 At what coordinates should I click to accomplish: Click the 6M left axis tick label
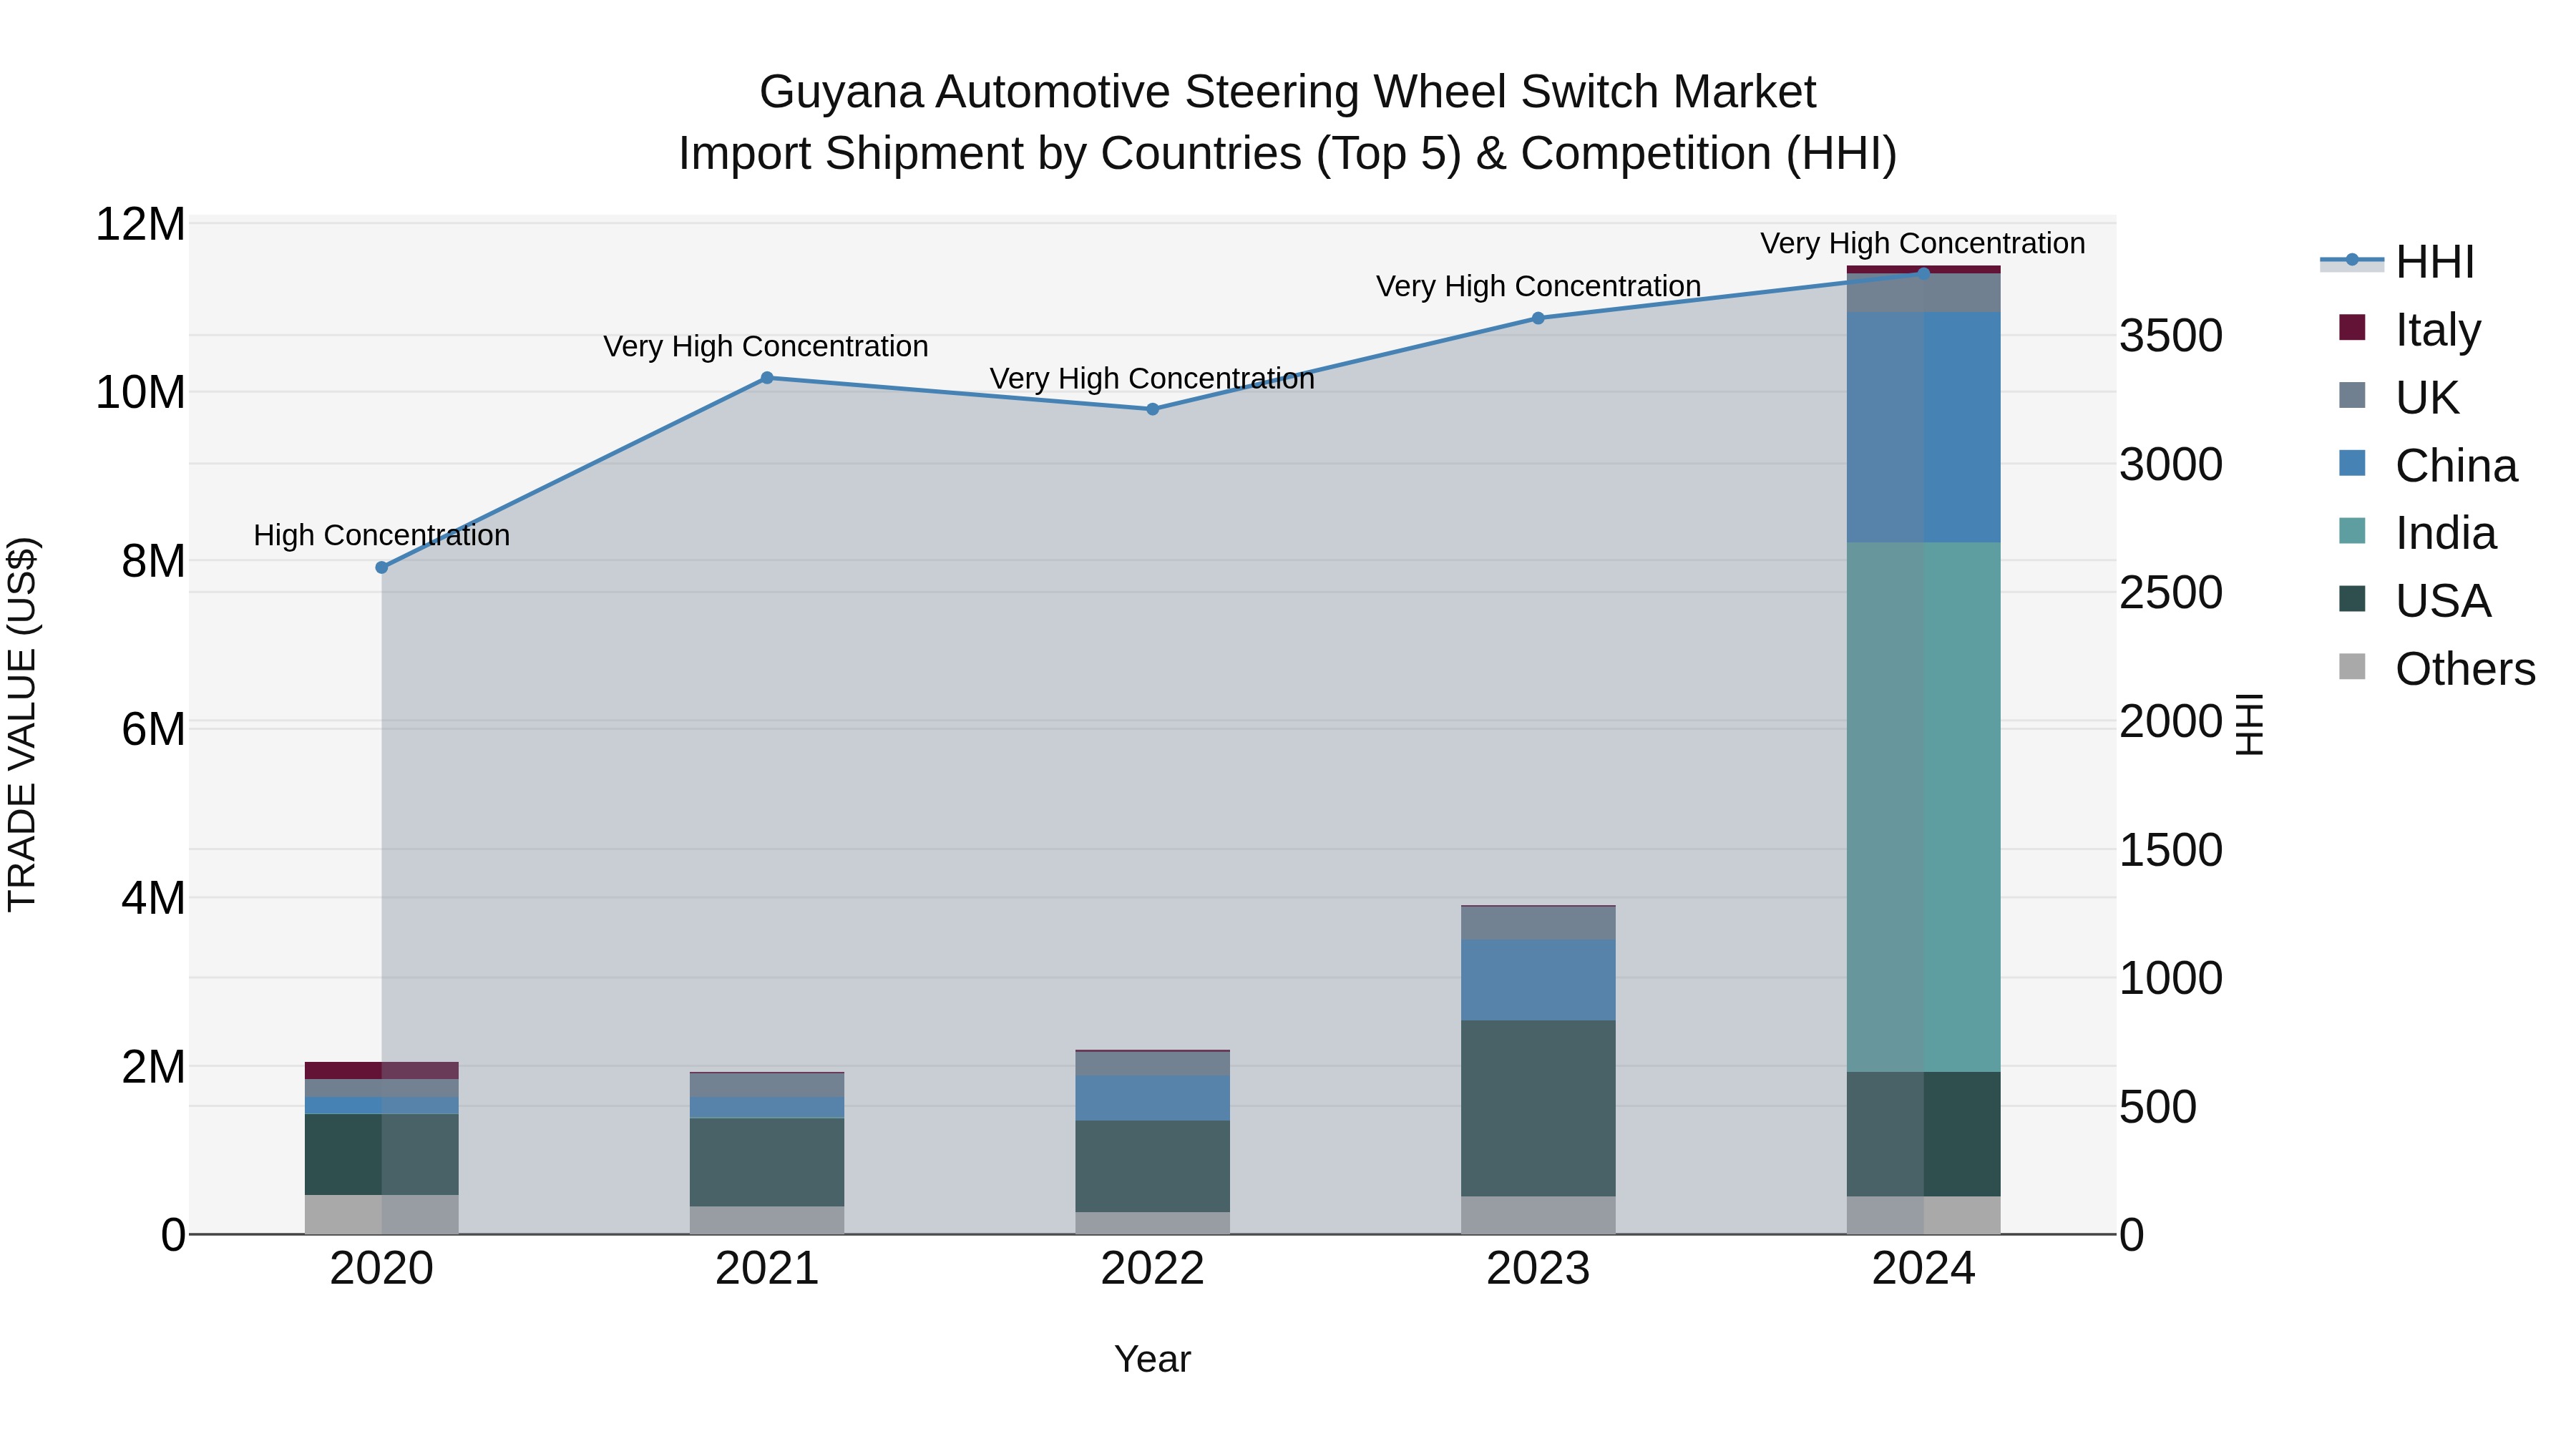click(x=153, y=729)
